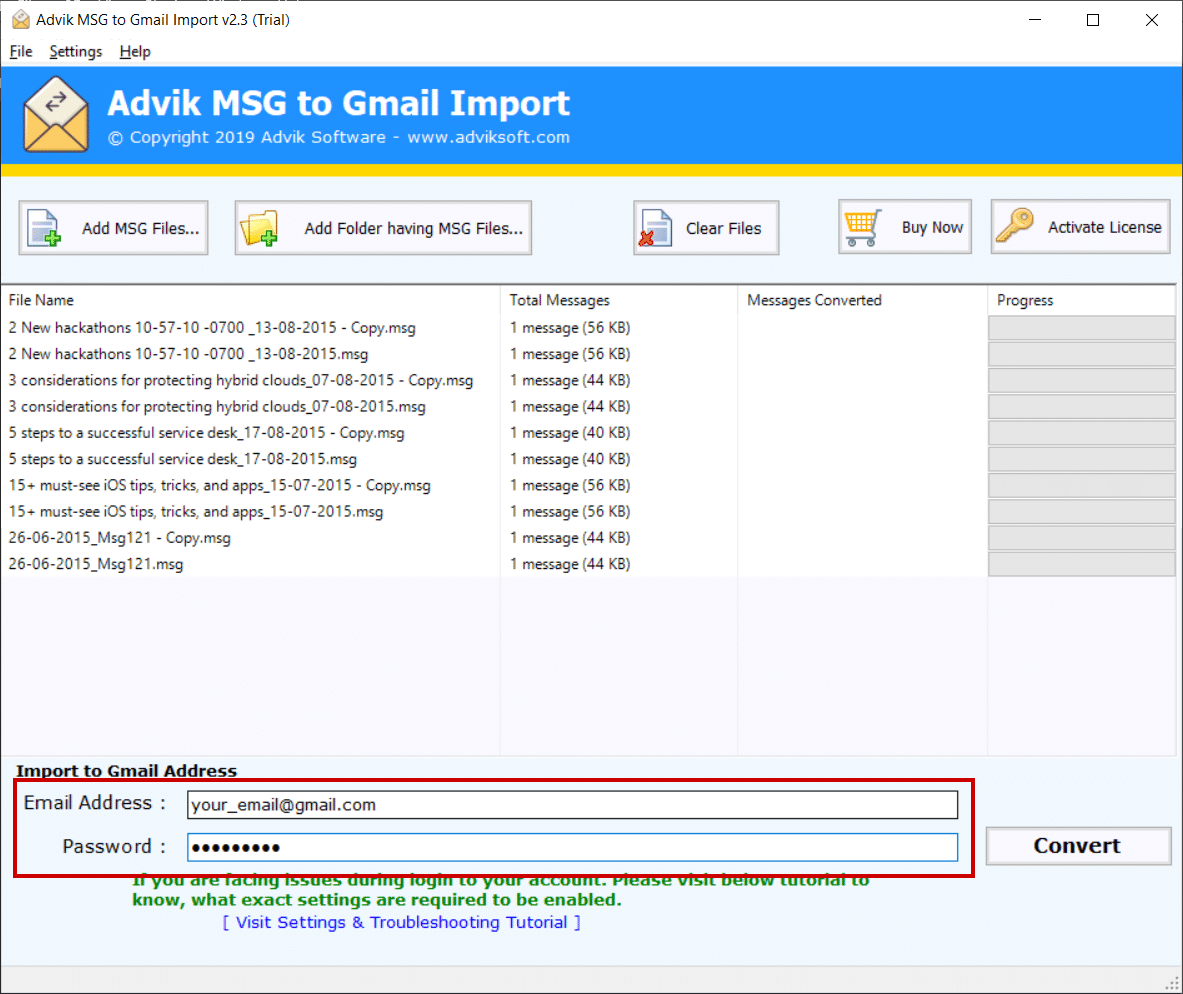Click the Activate License key icon
Image resolution: width=1183 pixels, height=994 pixels.
pyautogui.click(x=1015, y=226)
